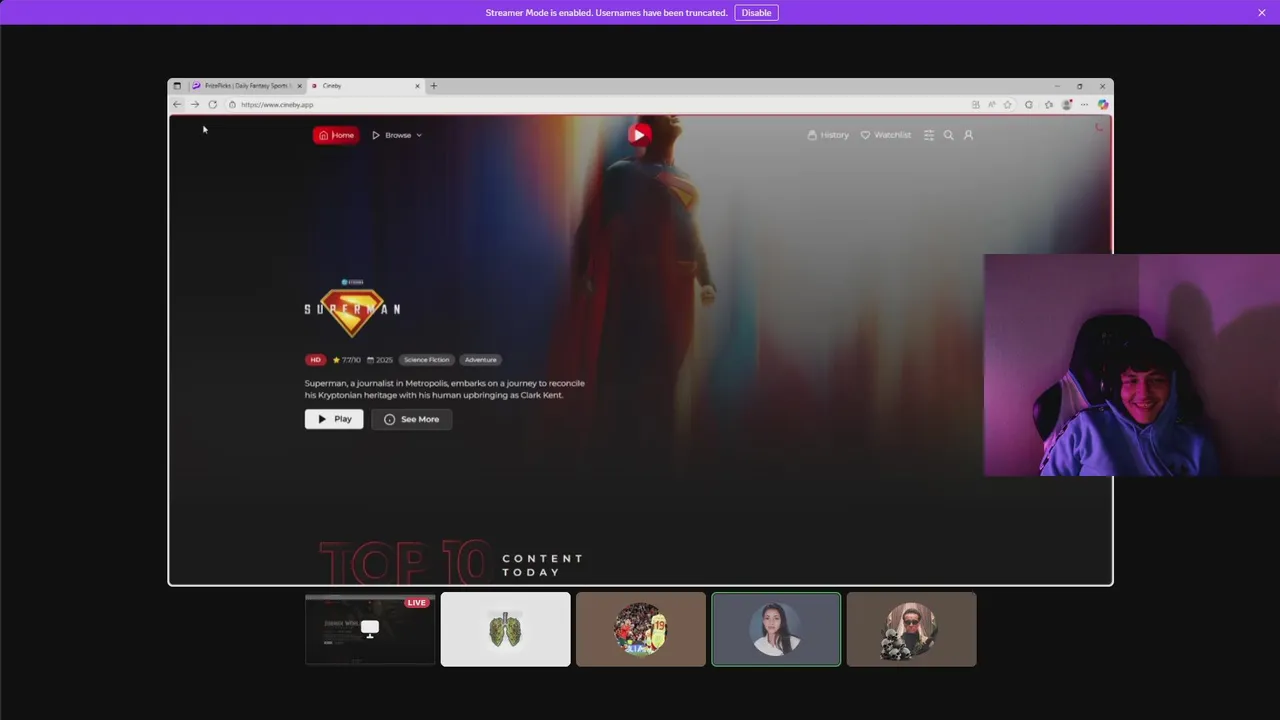Click the read aloud icon in address bar
This screenshot has height=720, width=1280.
(992, 105)
